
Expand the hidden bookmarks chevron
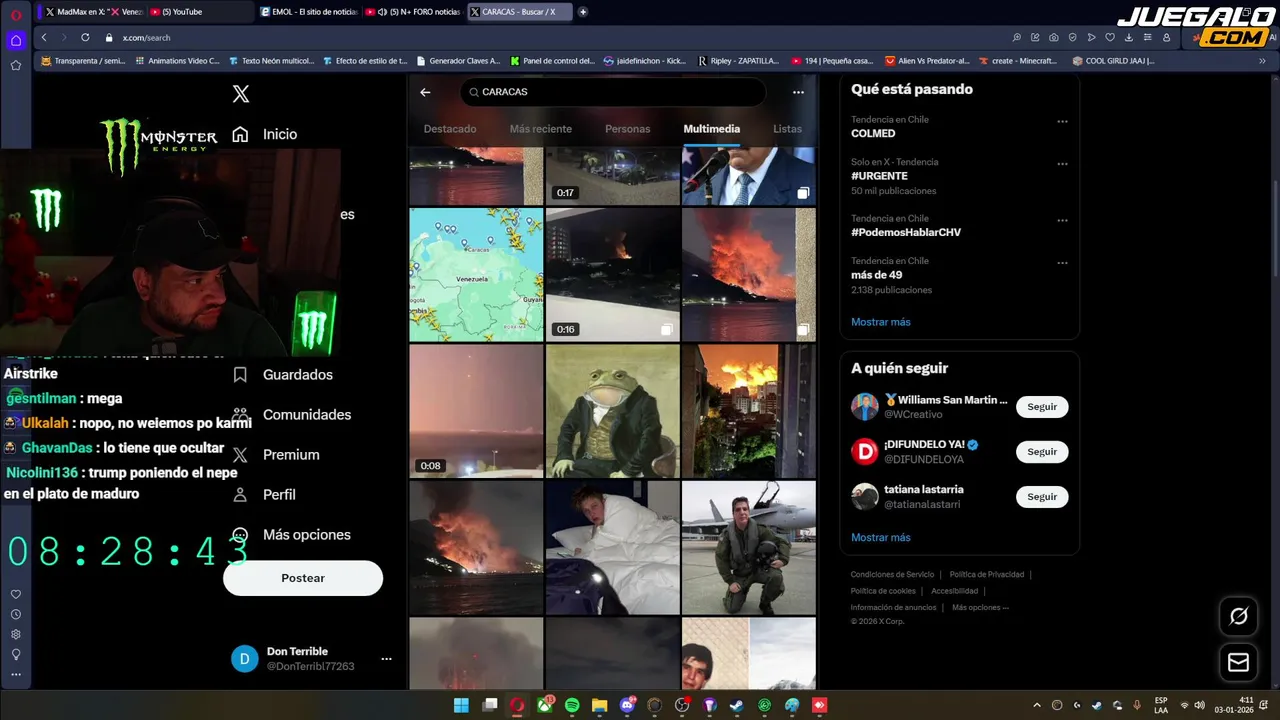(1262, 61)
